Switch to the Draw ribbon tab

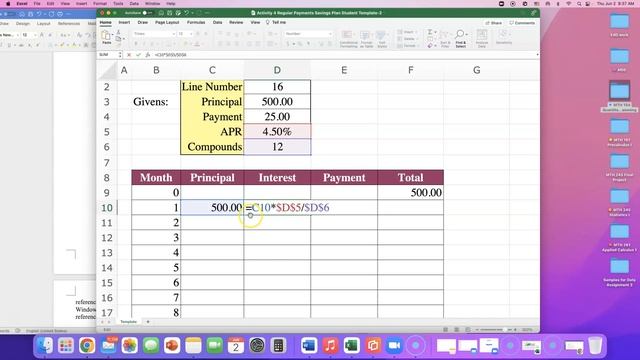[142, 22]
